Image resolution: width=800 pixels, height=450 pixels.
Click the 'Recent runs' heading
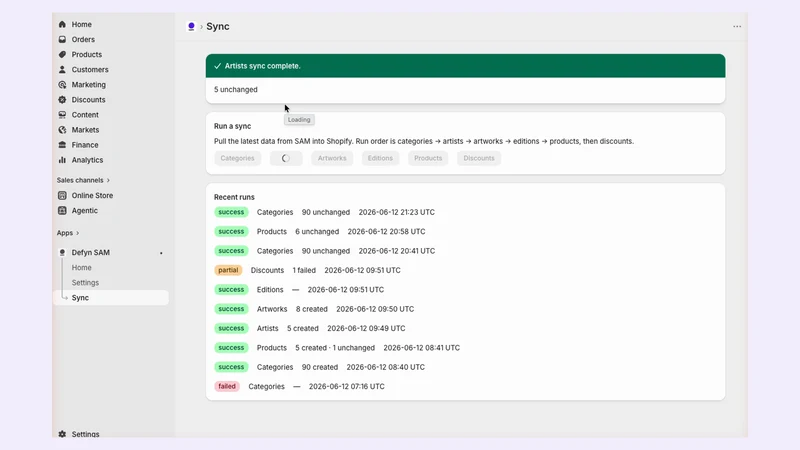pos(234,197)
